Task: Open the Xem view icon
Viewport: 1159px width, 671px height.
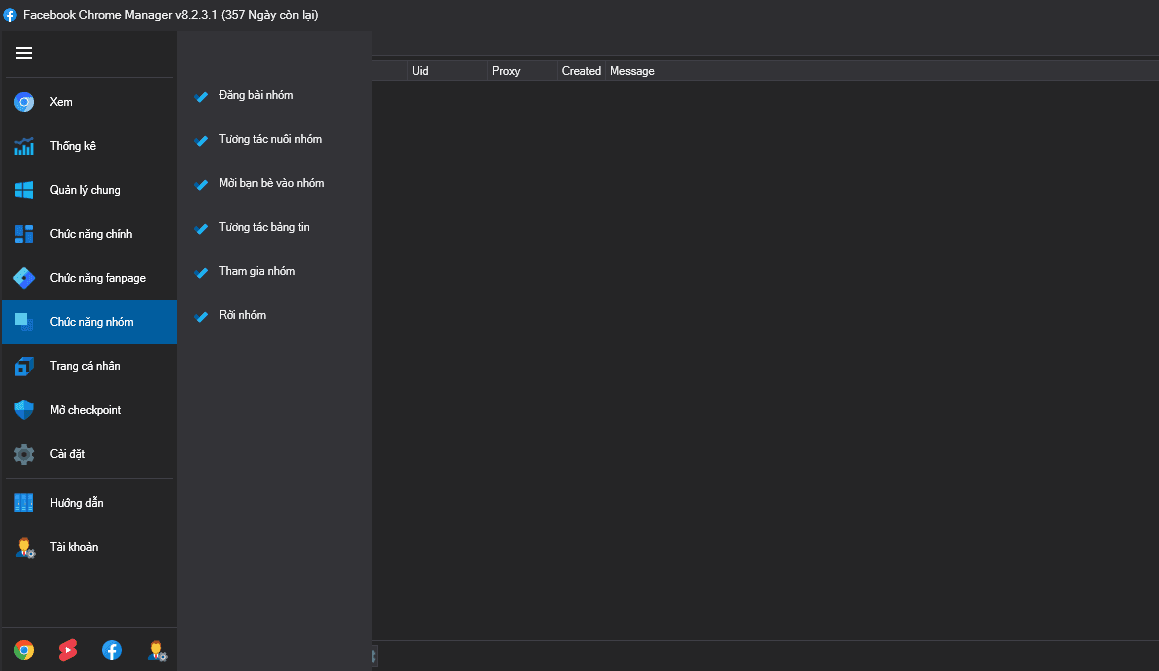Action: pyautogui.click(x=24, y=102)
